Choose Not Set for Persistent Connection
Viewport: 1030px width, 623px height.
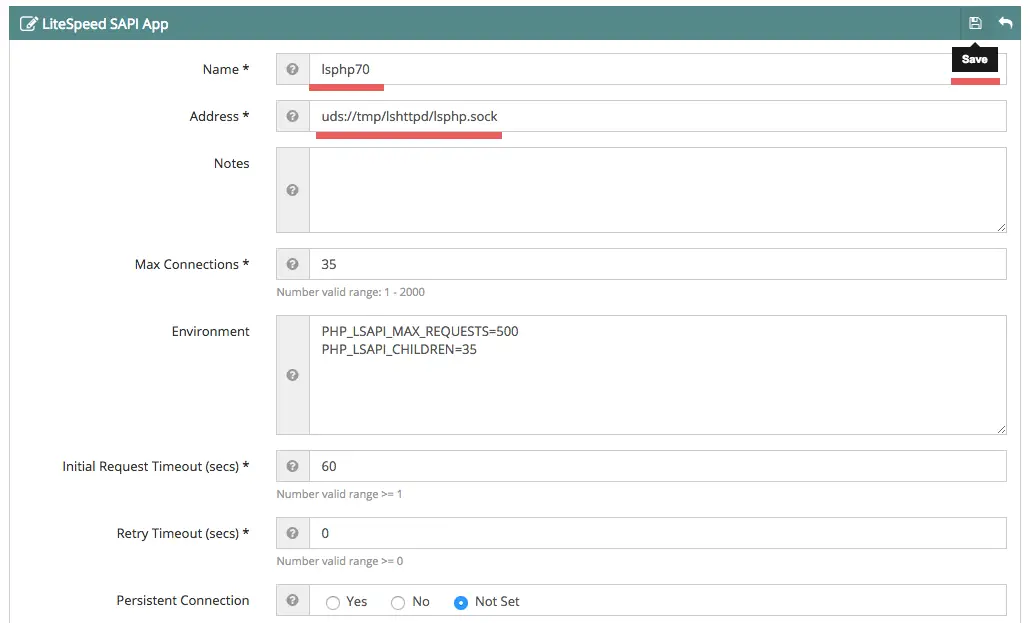(460, 603)
